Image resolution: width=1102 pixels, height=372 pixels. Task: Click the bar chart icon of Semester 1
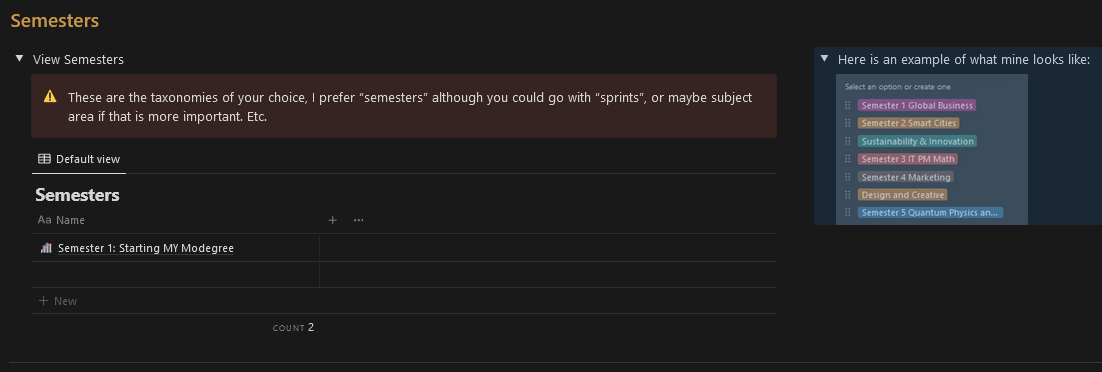click(x=46, y=248)
